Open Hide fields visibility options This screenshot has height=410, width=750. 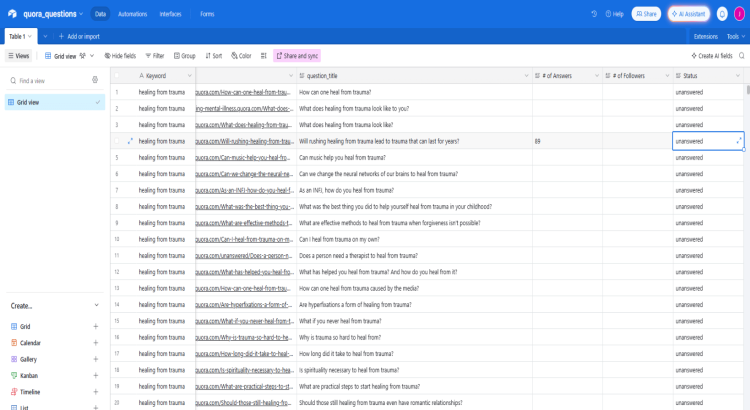coord(120,56)
